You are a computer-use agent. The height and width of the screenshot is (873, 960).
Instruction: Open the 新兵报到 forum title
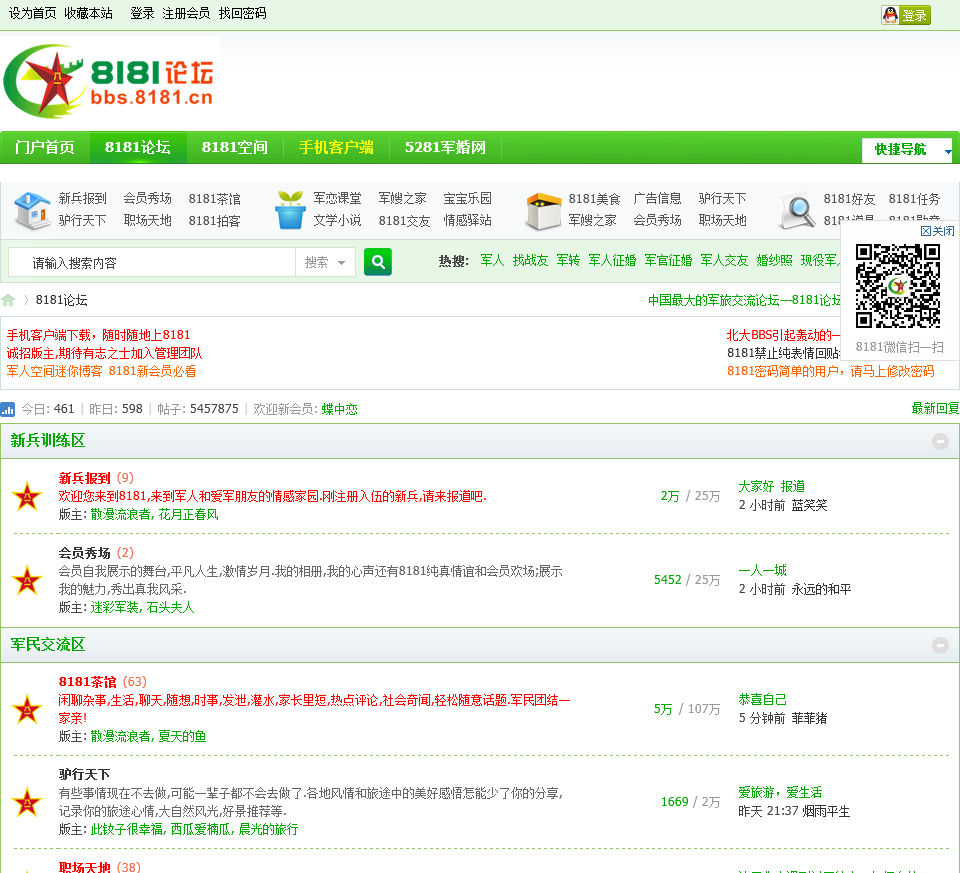[84, 478]
